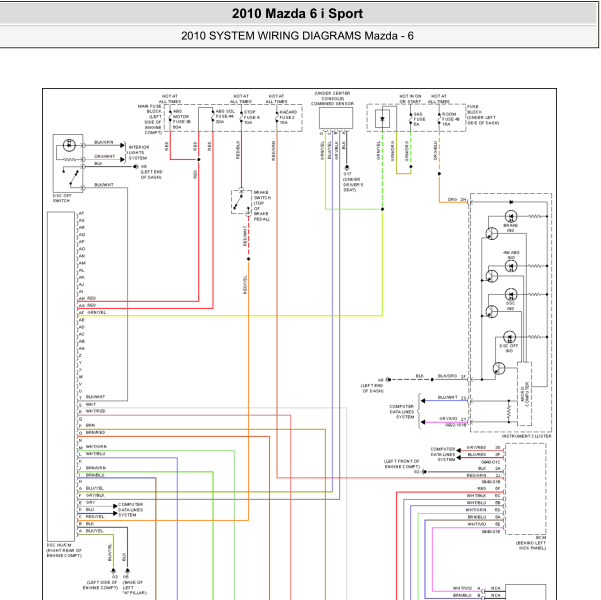
Task: Select the '4W ABS IND' indicator label
Action: (511, 255)
